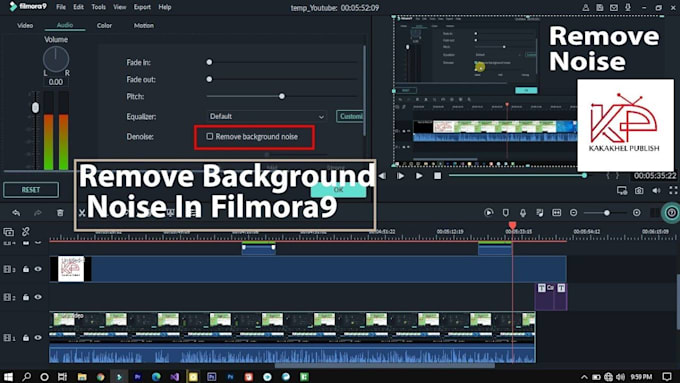Switch to the Color tab
The height and width of the screenshot is (383, 680).
tap(104, 25)
